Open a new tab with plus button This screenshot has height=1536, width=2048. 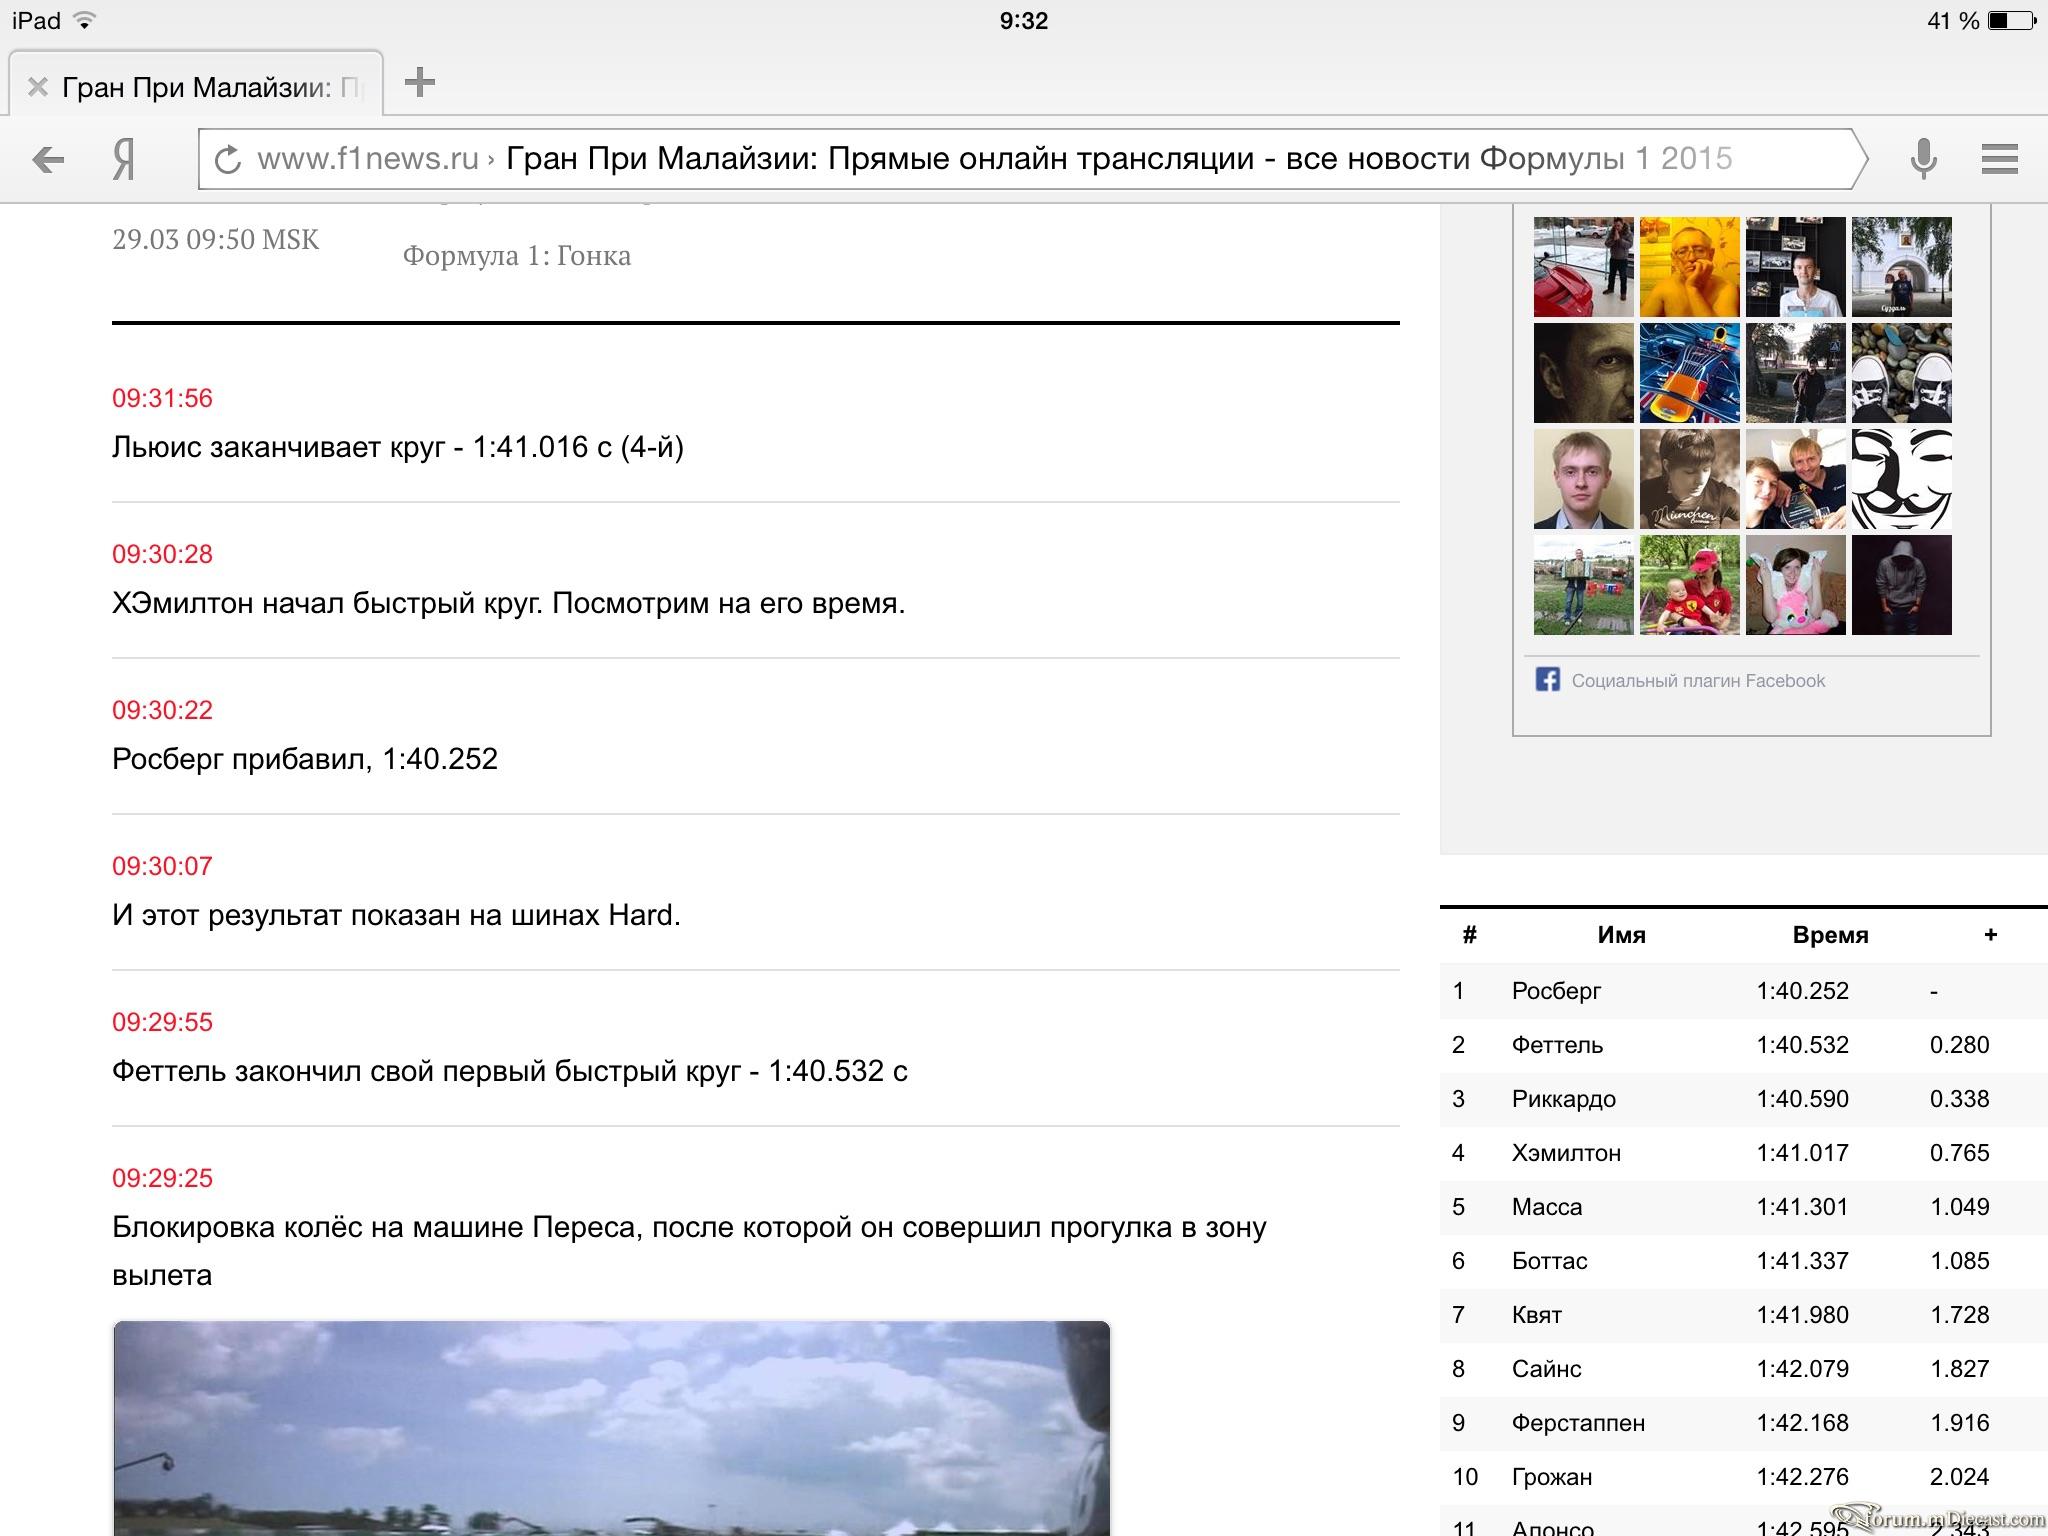tap(420, 82)
